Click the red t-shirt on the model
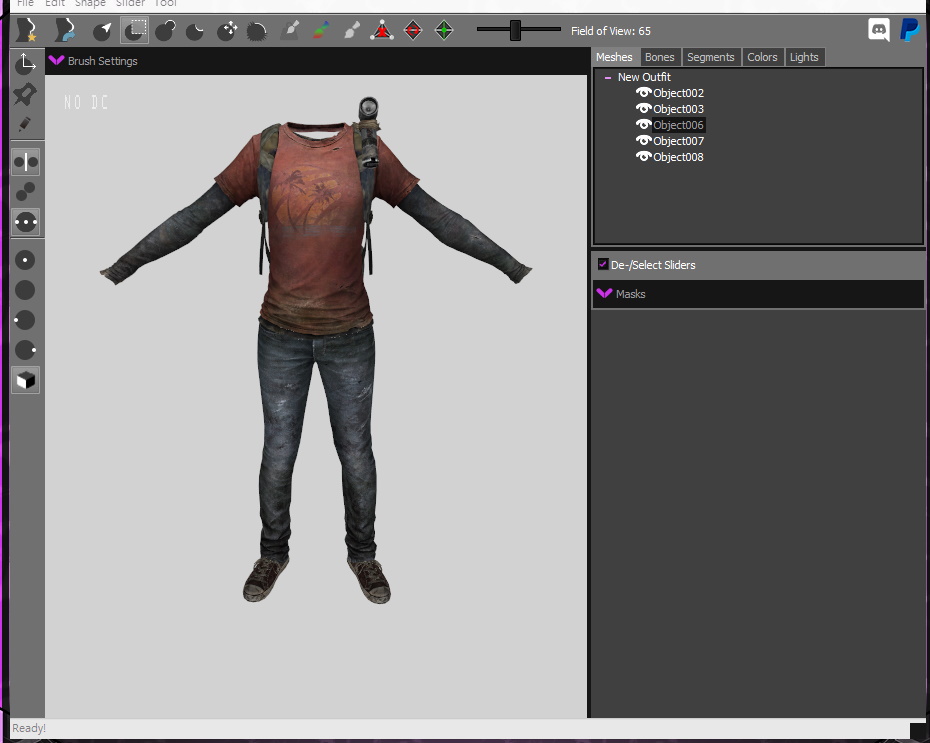This screenshot has width=930, height=743. tap(317, 255)
